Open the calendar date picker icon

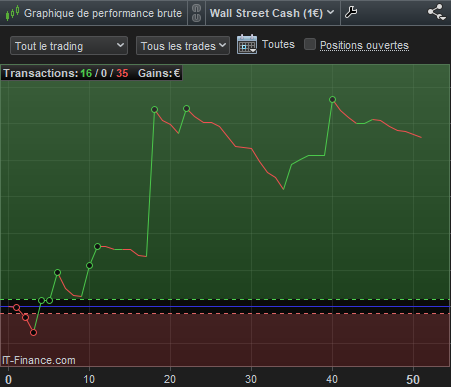(x=247, y=44)
